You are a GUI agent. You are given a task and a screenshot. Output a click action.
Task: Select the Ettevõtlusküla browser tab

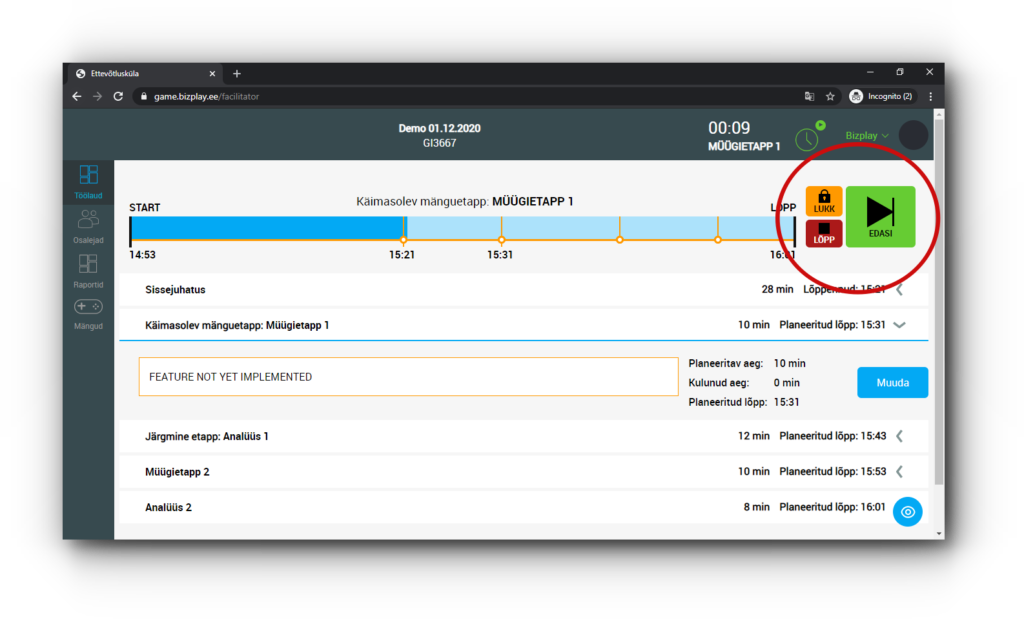[x=140, y=73]
